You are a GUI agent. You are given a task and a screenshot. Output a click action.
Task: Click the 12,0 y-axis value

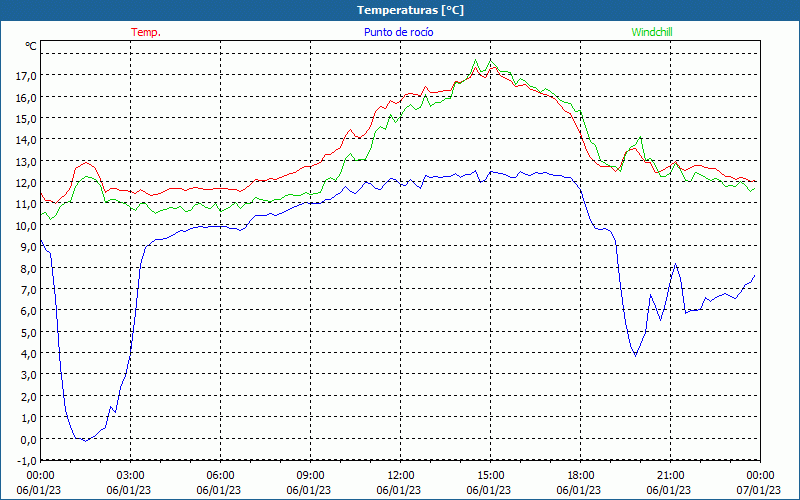(26, 183)
